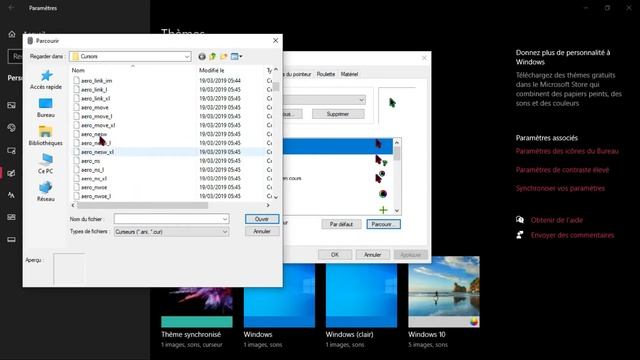640x360 pixels.
Task: Click the Parcourir... button in mouse properties
Action: (383, 224)
